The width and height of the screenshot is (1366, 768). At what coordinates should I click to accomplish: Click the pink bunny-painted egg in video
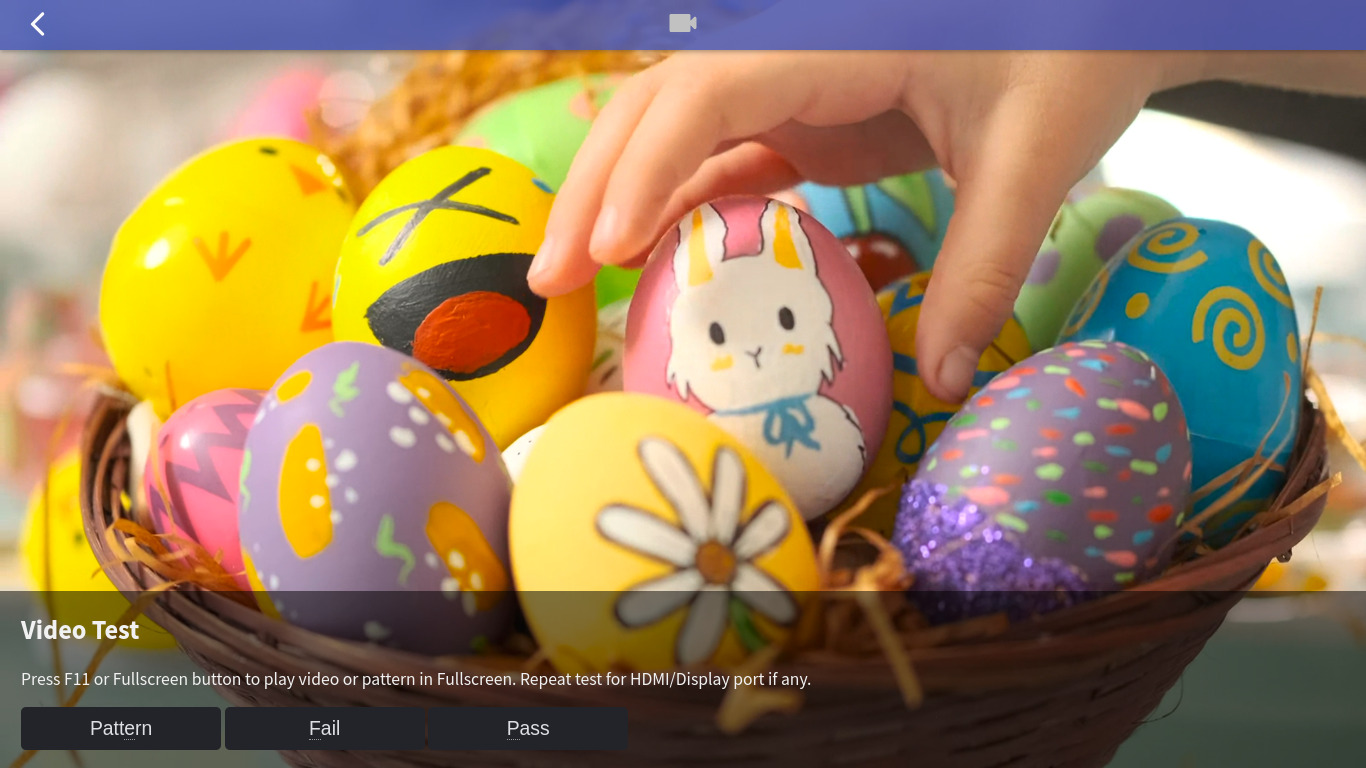click(755, 350)
